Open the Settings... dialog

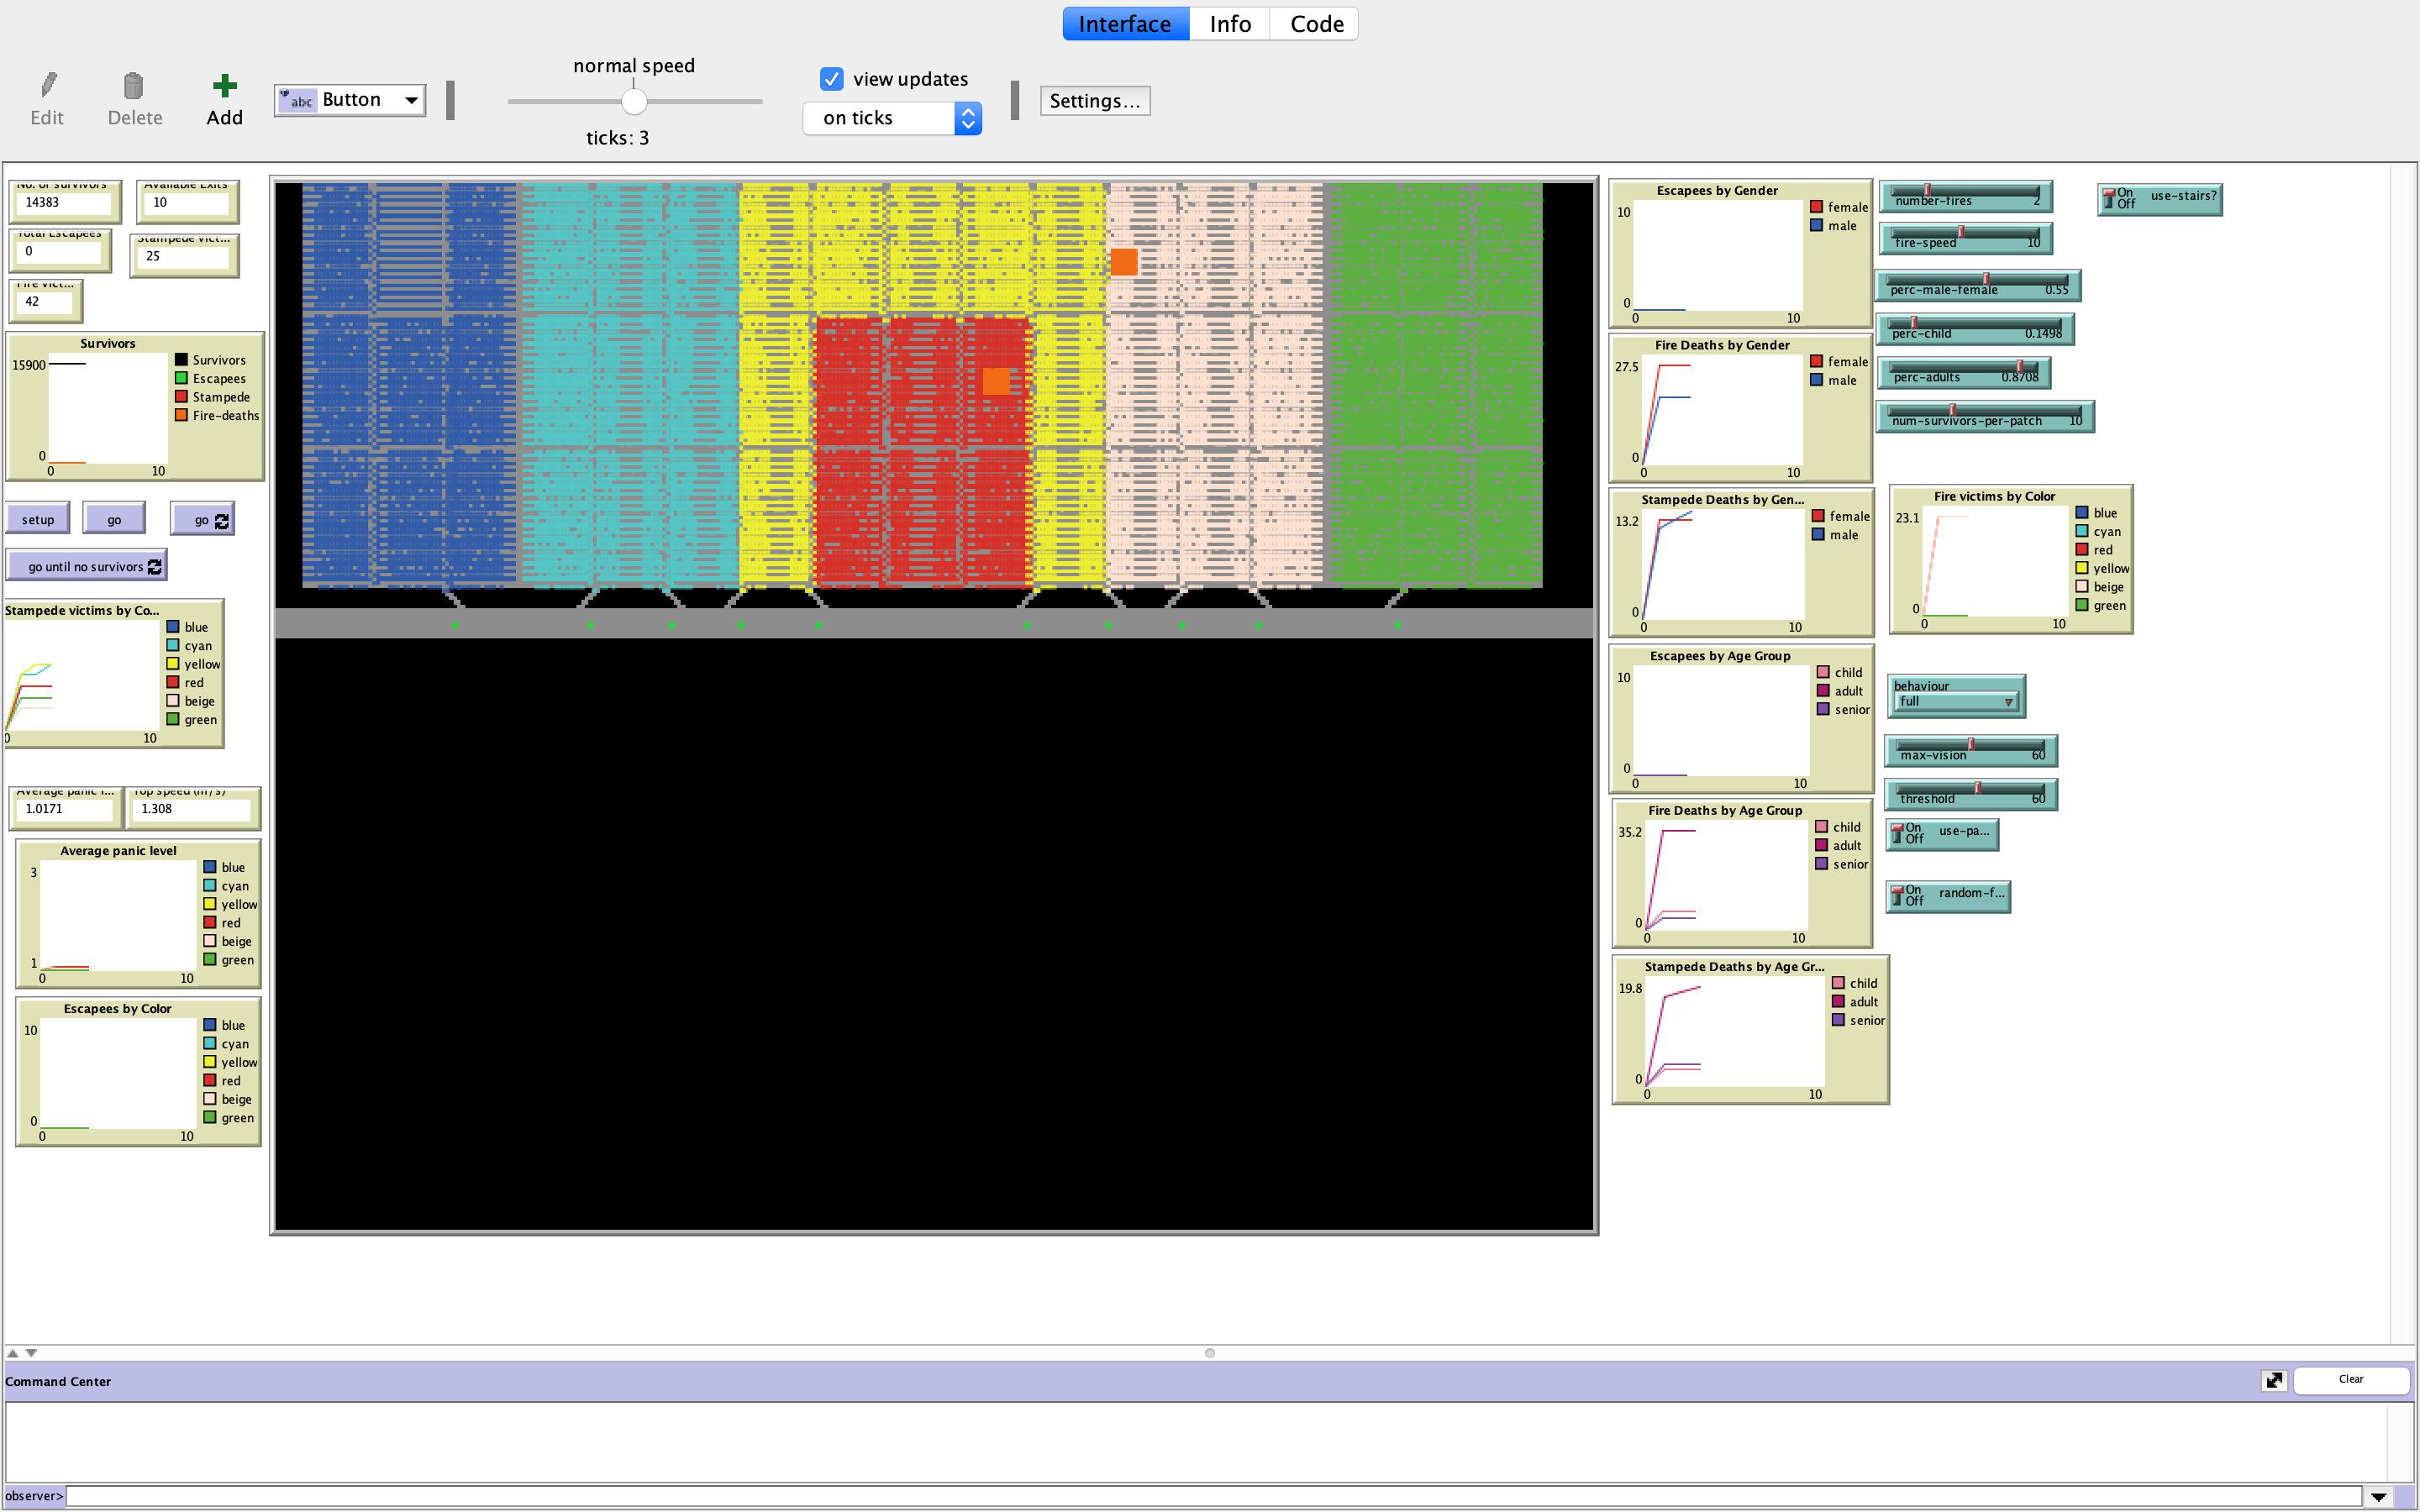click(x=1094, y=101)
